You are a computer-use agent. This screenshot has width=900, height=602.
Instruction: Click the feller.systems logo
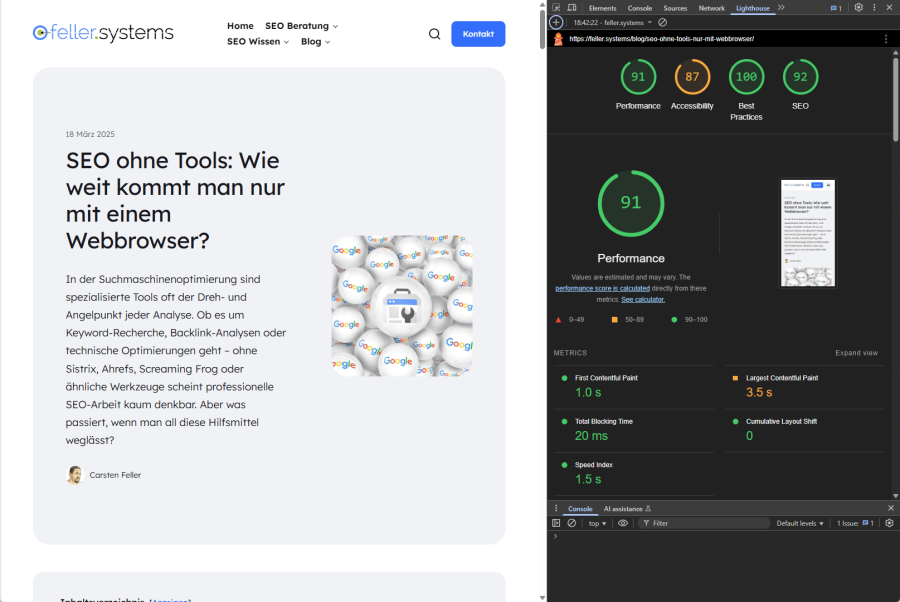(x=103, y=33)
